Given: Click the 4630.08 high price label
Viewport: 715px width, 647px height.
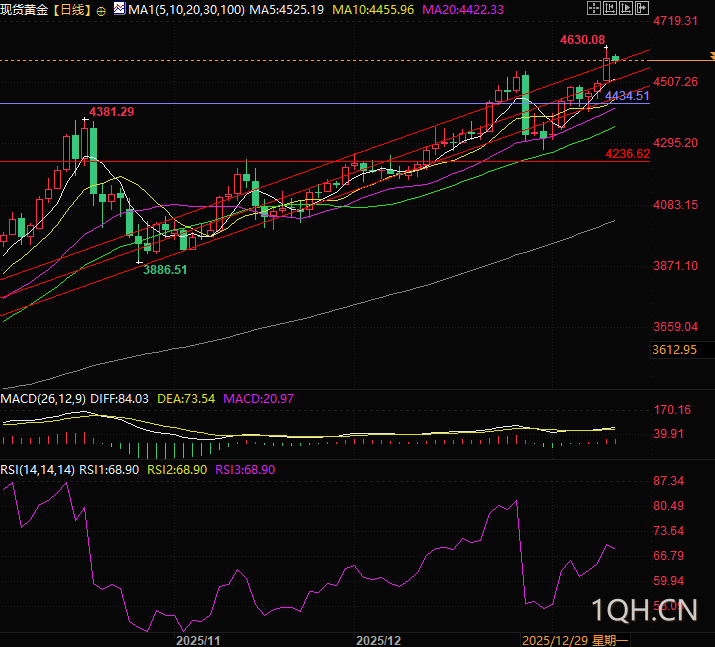Looking at the screenshot, I should [582, 40].
